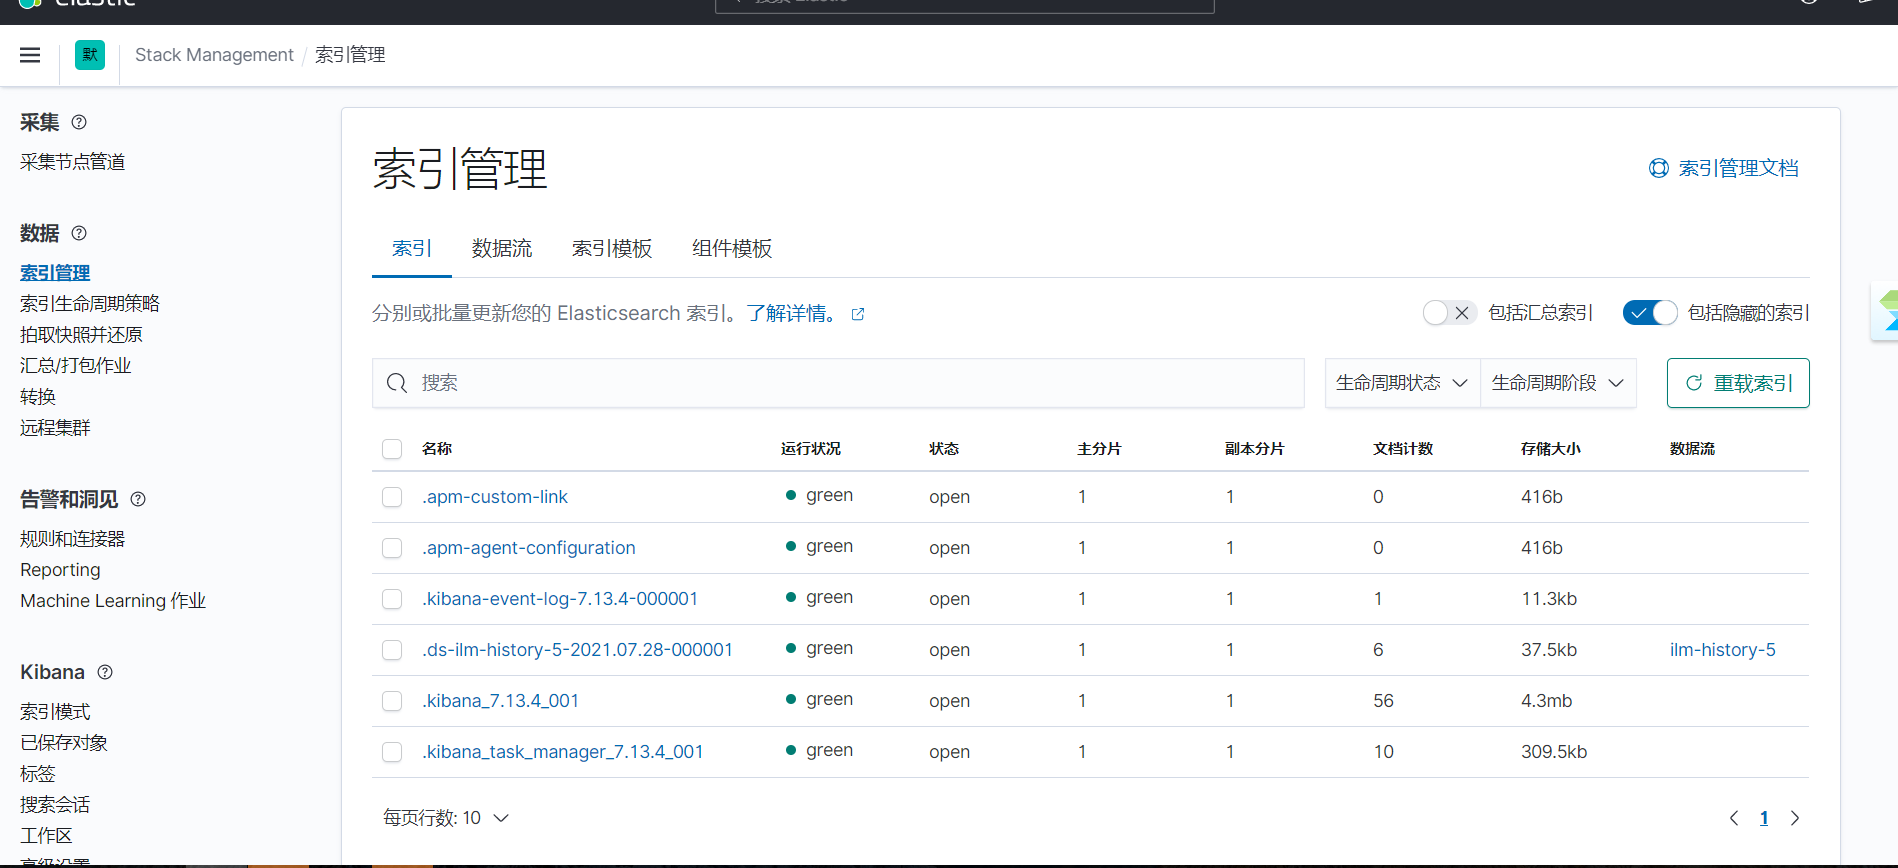Open 索引管理 in sidebar
1898x868 pixels.
55,272
